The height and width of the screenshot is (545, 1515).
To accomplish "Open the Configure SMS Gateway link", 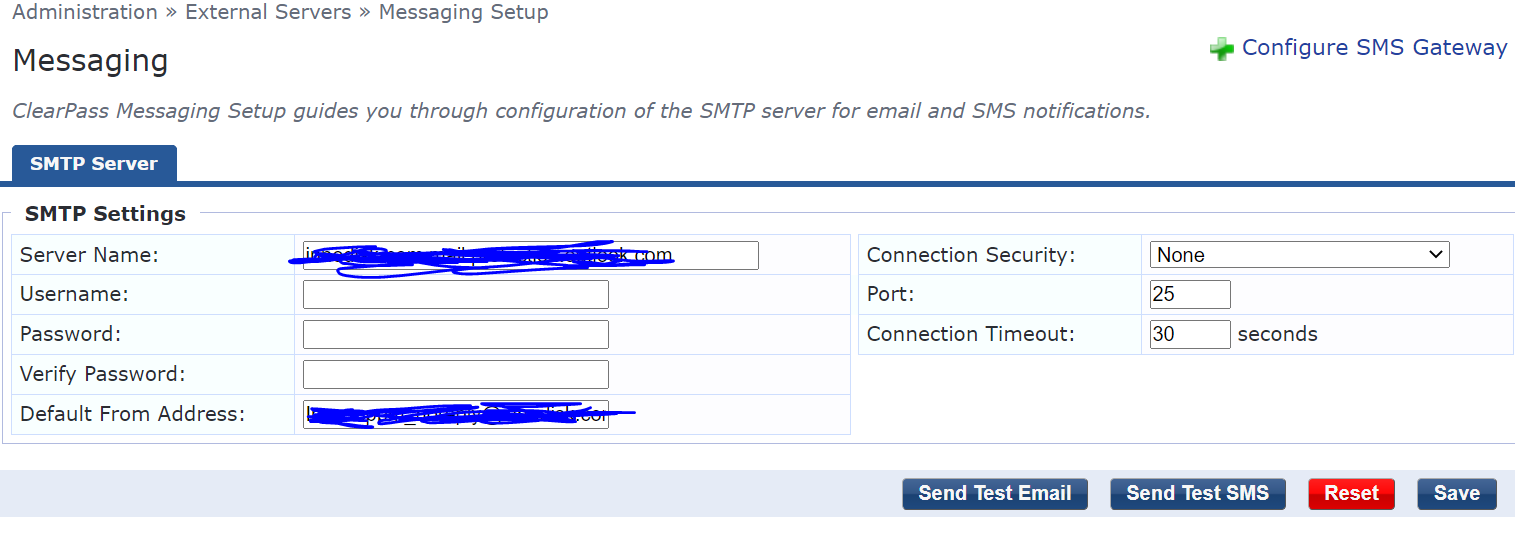I will [x=1374, y=48].
